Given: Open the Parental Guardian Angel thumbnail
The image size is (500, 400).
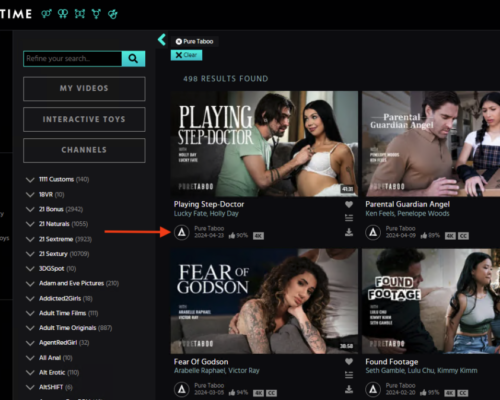Looking at the screenshot, I should point(431,144).
